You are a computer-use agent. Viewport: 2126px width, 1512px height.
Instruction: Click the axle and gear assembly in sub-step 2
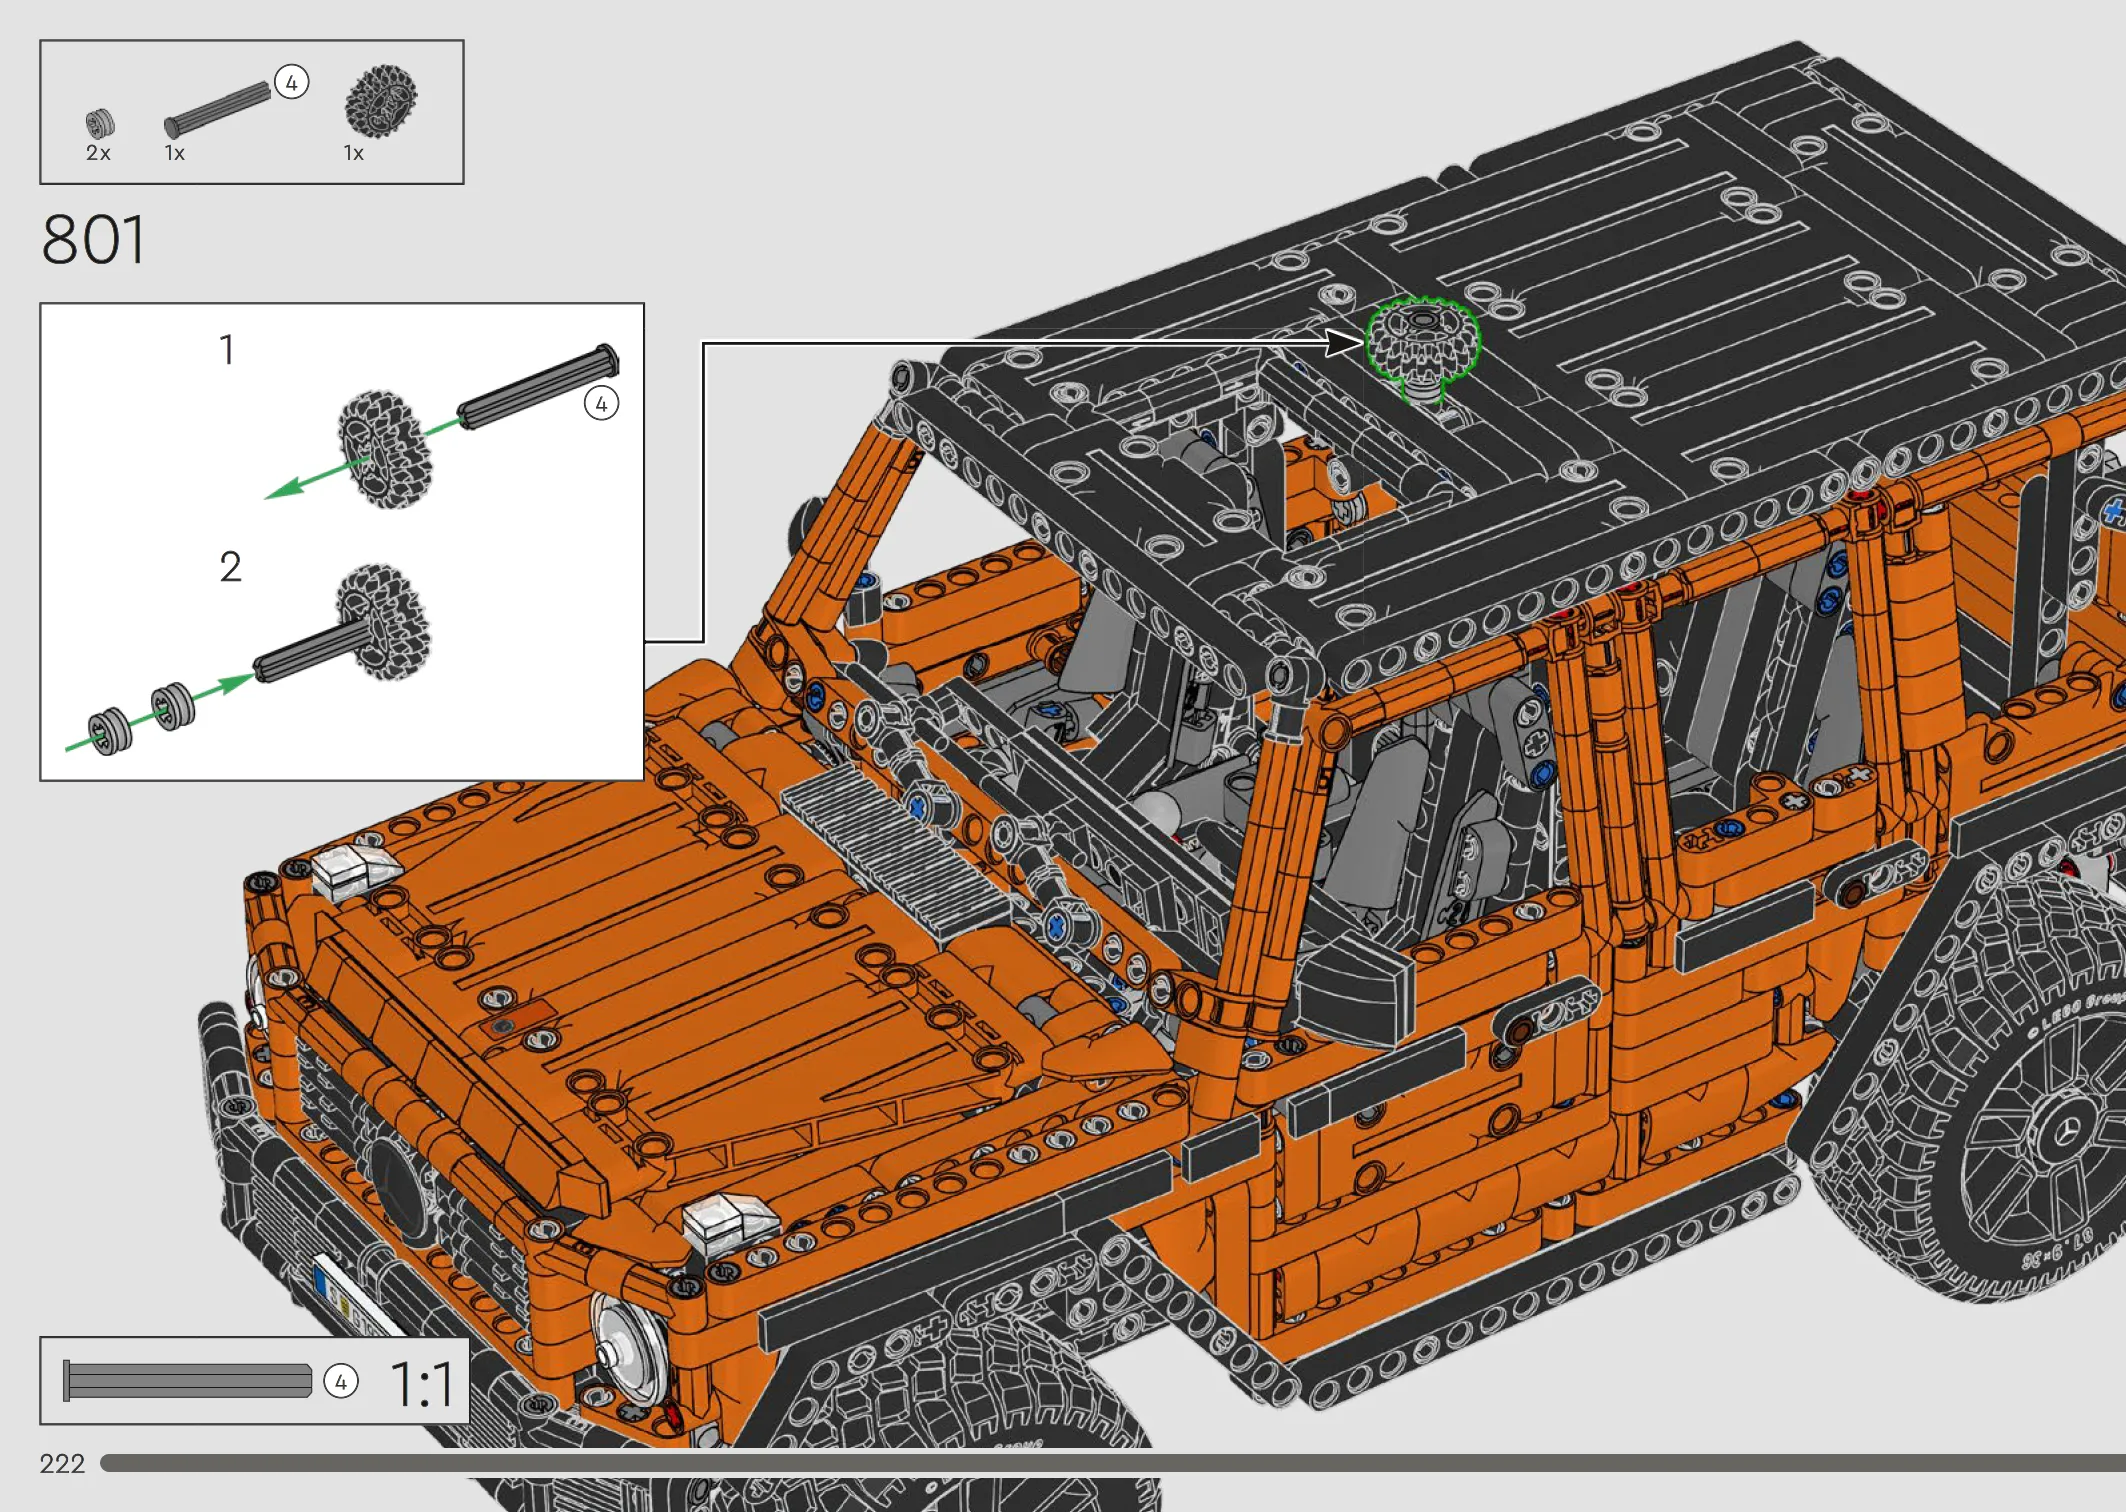tap(345, 625)
